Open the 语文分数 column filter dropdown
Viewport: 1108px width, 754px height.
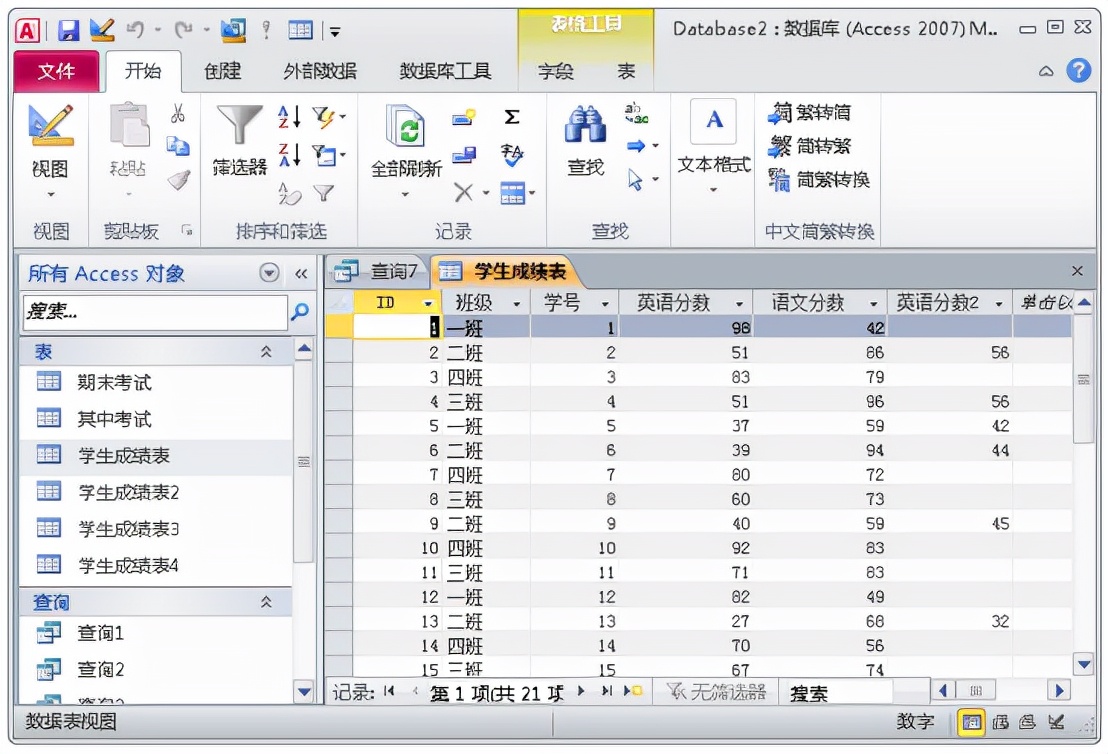[873, 304]
